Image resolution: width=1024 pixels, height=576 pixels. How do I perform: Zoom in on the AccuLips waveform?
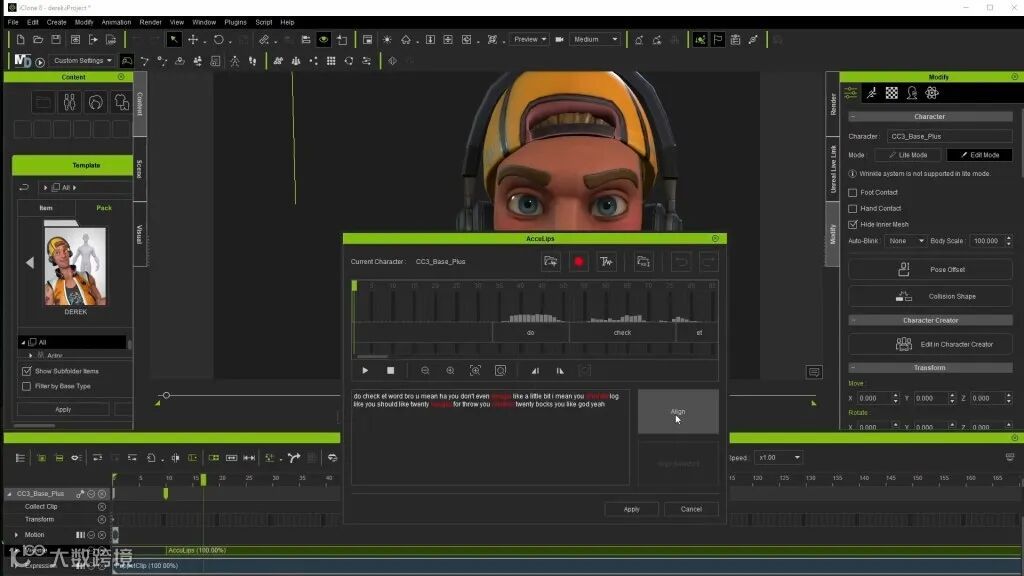pos(450,370)
